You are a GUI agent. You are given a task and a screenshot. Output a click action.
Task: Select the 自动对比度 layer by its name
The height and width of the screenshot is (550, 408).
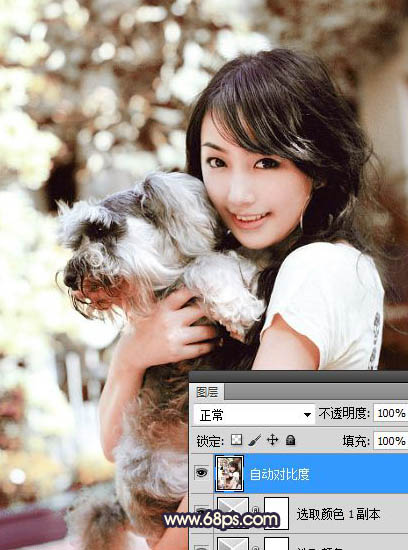pyautogui.click(x=280, y=474)
